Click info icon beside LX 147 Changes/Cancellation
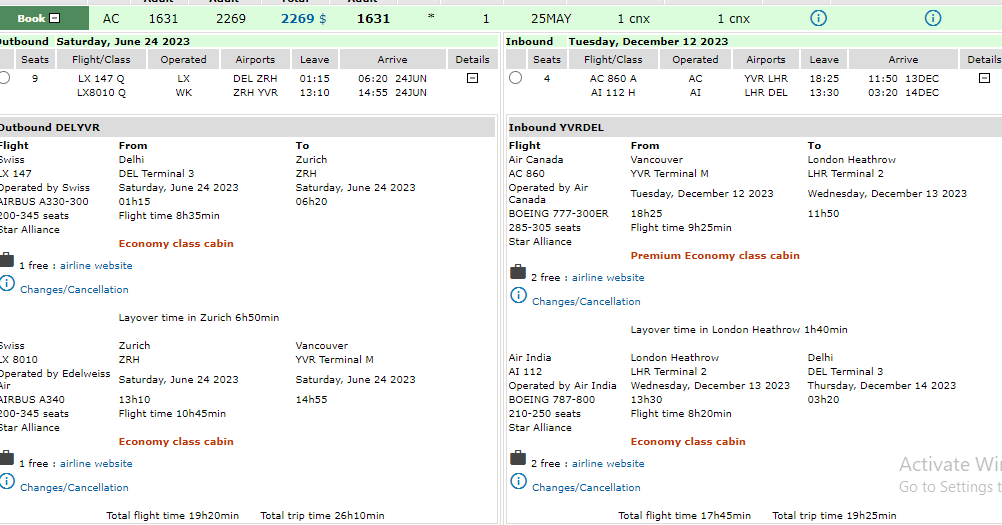The width and height of the screenshot is (1002, 525). tap(8, 285)
